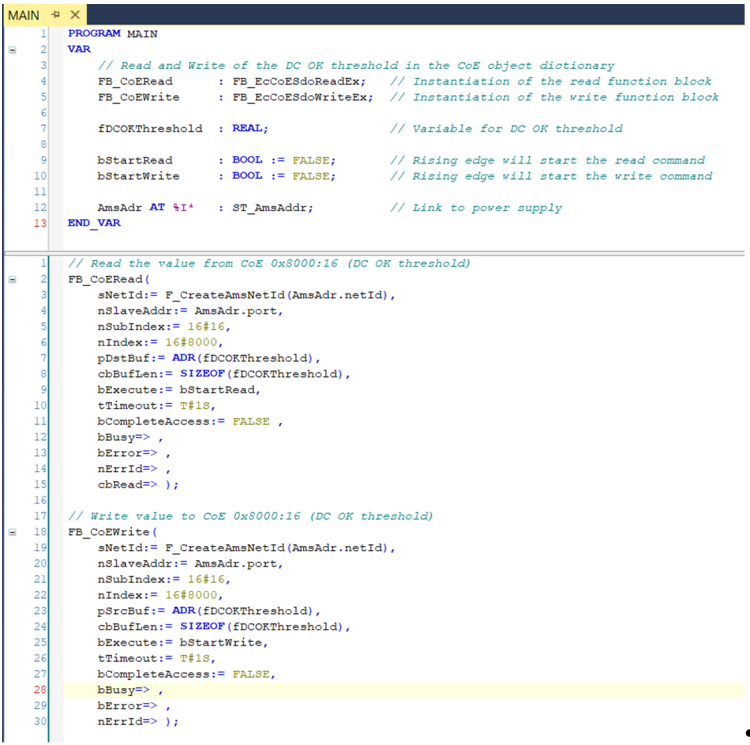Screen dimensions: 750x745
Task: Click highlighted line number 28 in the code pane
Action: (41, 690)
